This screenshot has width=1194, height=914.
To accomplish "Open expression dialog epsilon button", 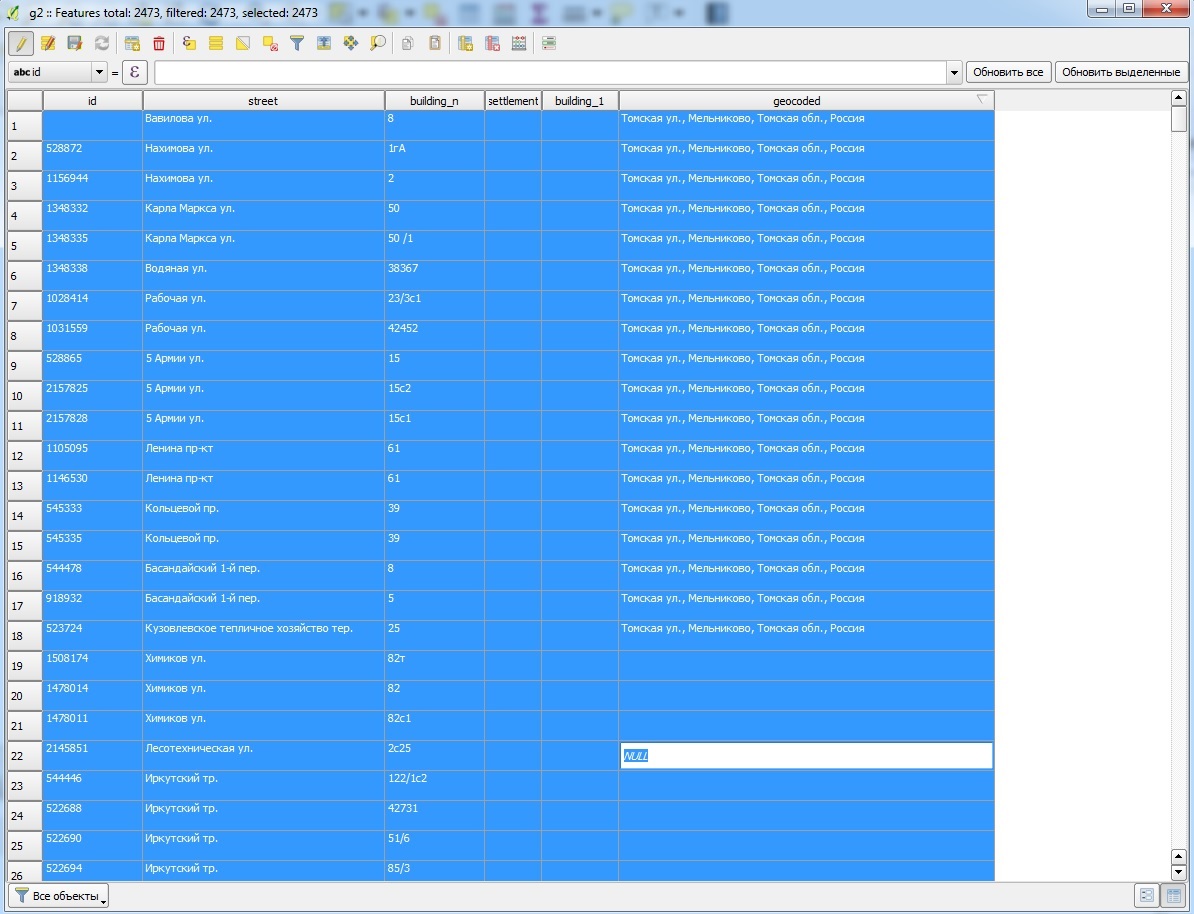I will (x=134, y=72).
